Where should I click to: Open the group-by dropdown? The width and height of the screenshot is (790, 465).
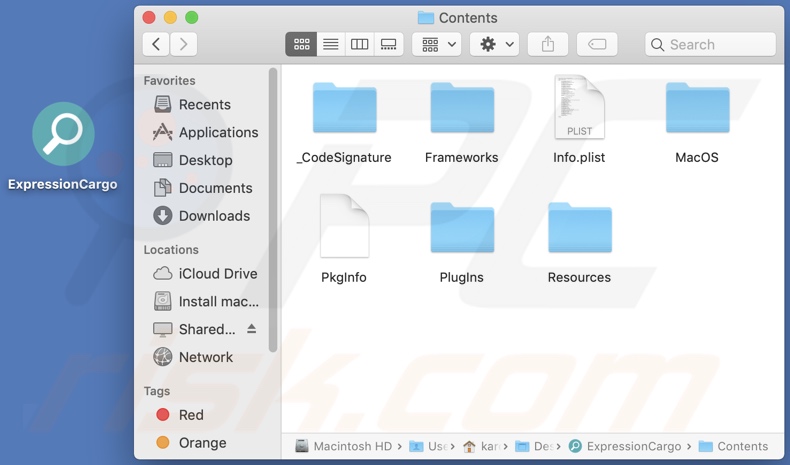437,44
